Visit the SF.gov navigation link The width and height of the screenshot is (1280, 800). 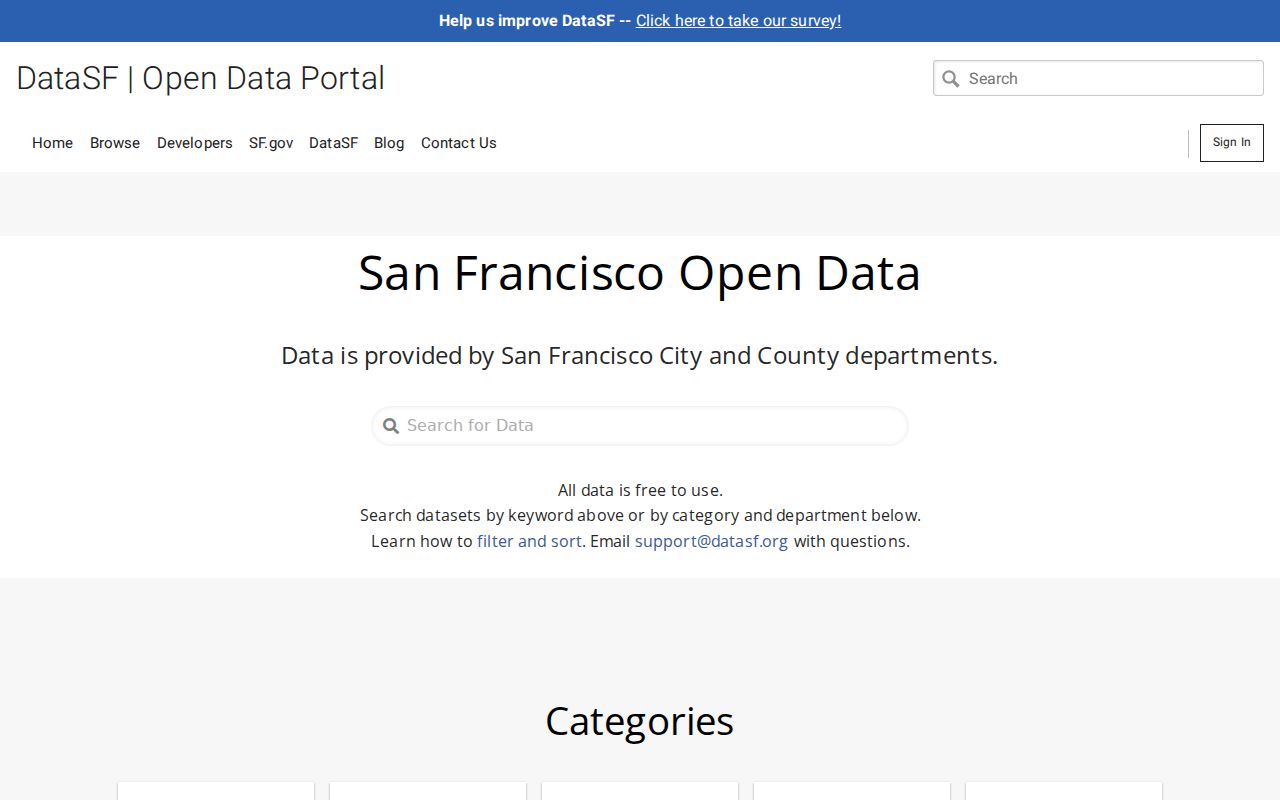(x=271, y=143)
